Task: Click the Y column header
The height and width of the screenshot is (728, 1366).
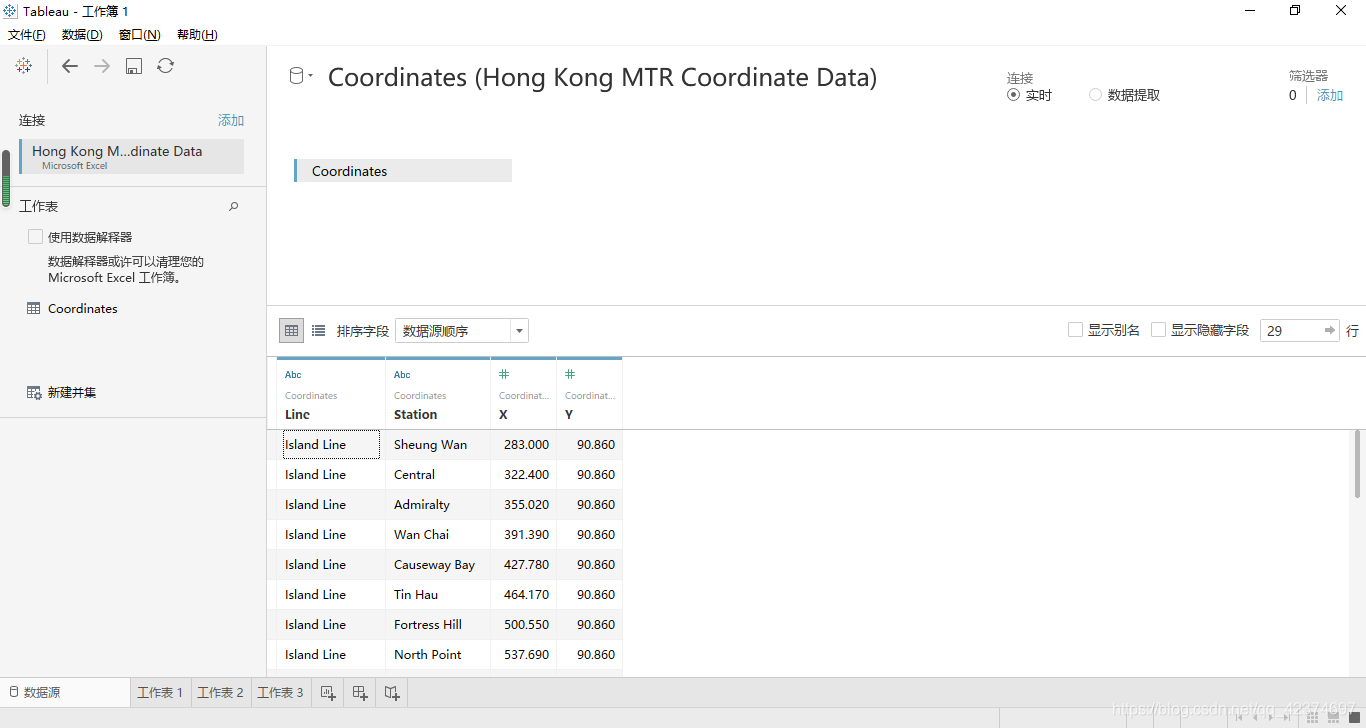Action: pos(590,395)
